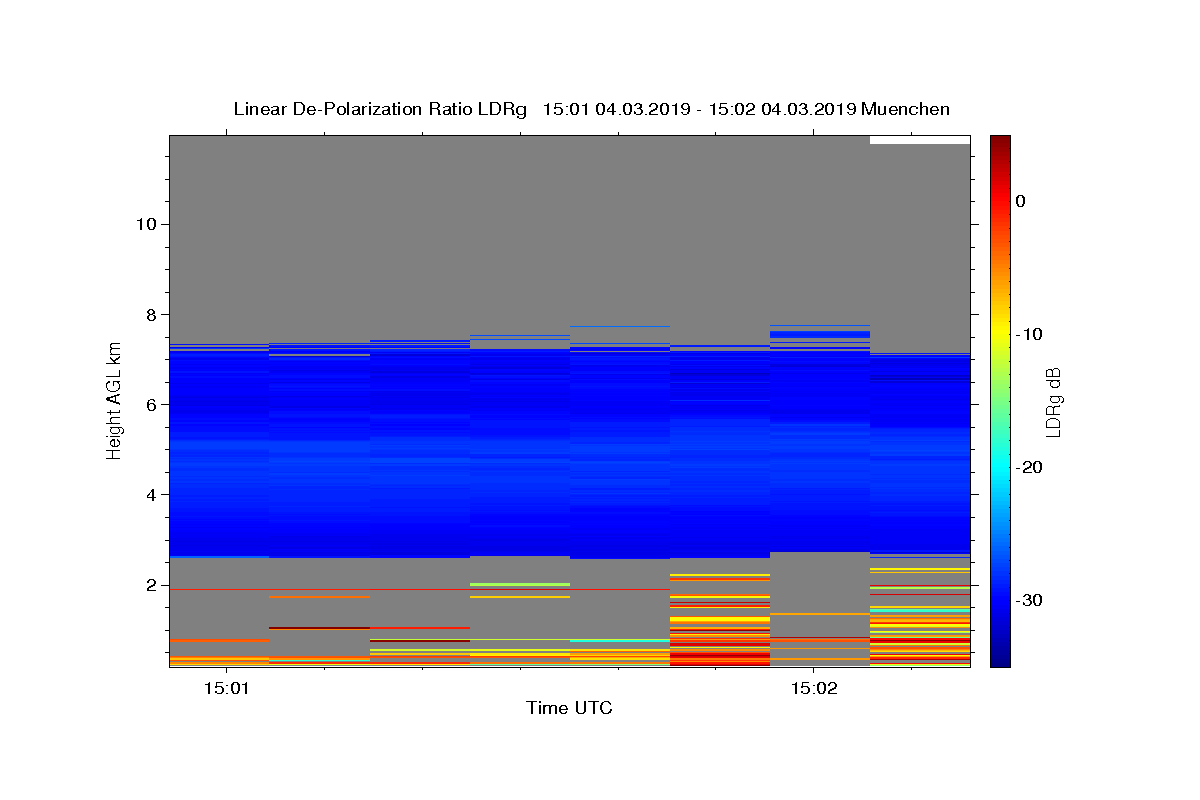Image resolution: width=1200 pixels, height=800 pixels.
Task: Click the '6' height tick label
Action: tap(150, 405)
